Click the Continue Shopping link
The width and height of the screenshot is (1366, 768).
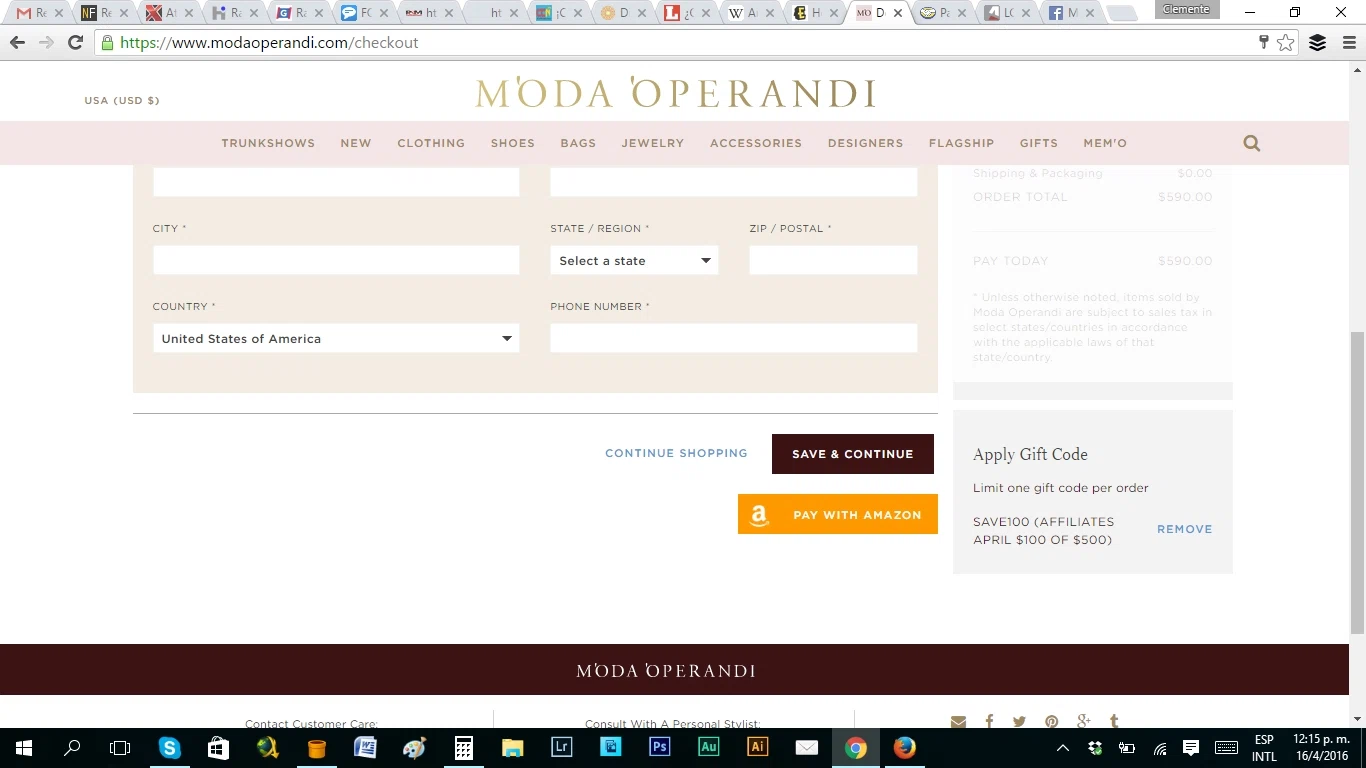click(x=676, y=453)
